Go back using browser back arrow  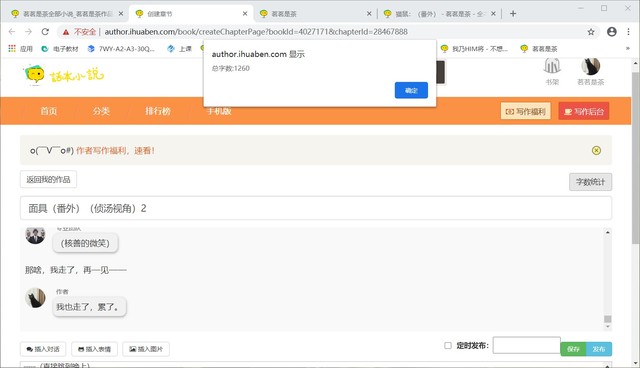coord(12,31)
